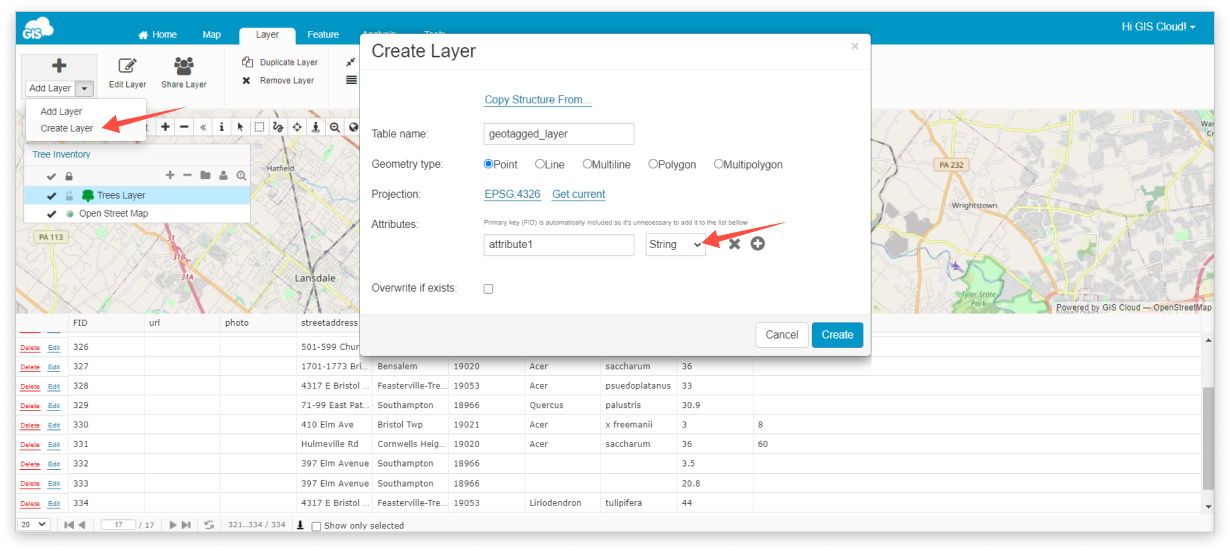Select the rectangle selection tool
Screen dimensions: 1230x552
(259, 127)
